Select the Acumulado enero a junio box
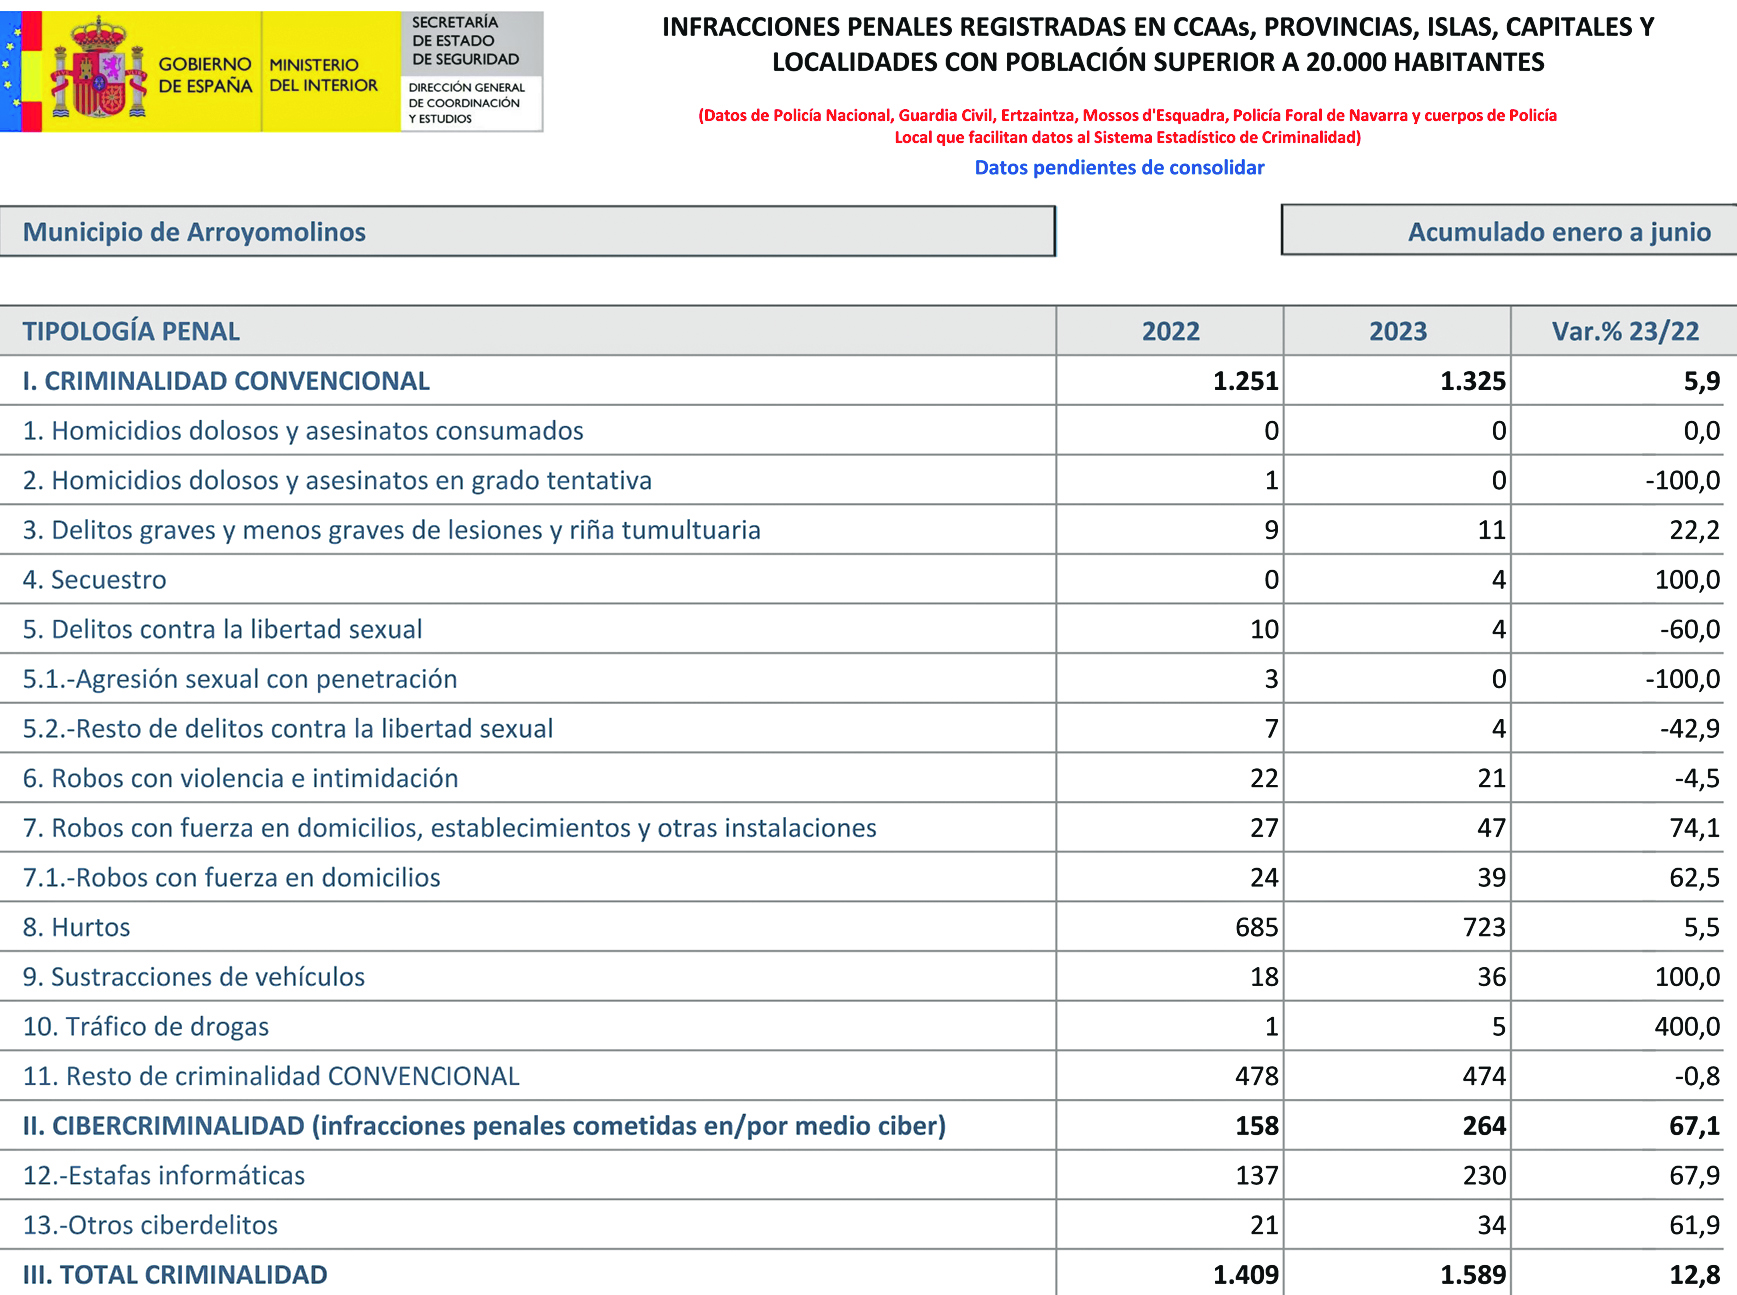The height and width of the screenshot is (1295, 1737). [x=1508, y=232]
